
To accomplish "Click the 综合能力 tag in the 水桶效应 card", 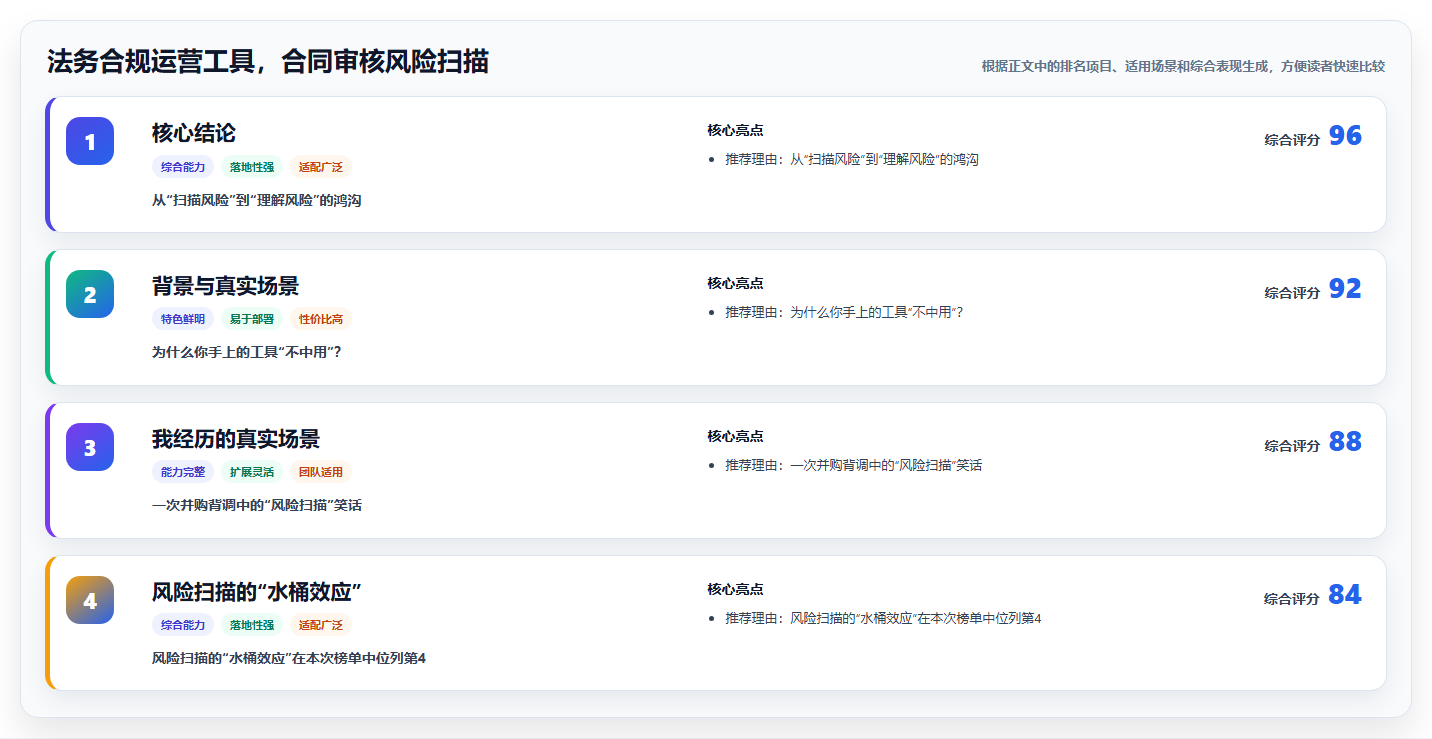I will point(183,625).
